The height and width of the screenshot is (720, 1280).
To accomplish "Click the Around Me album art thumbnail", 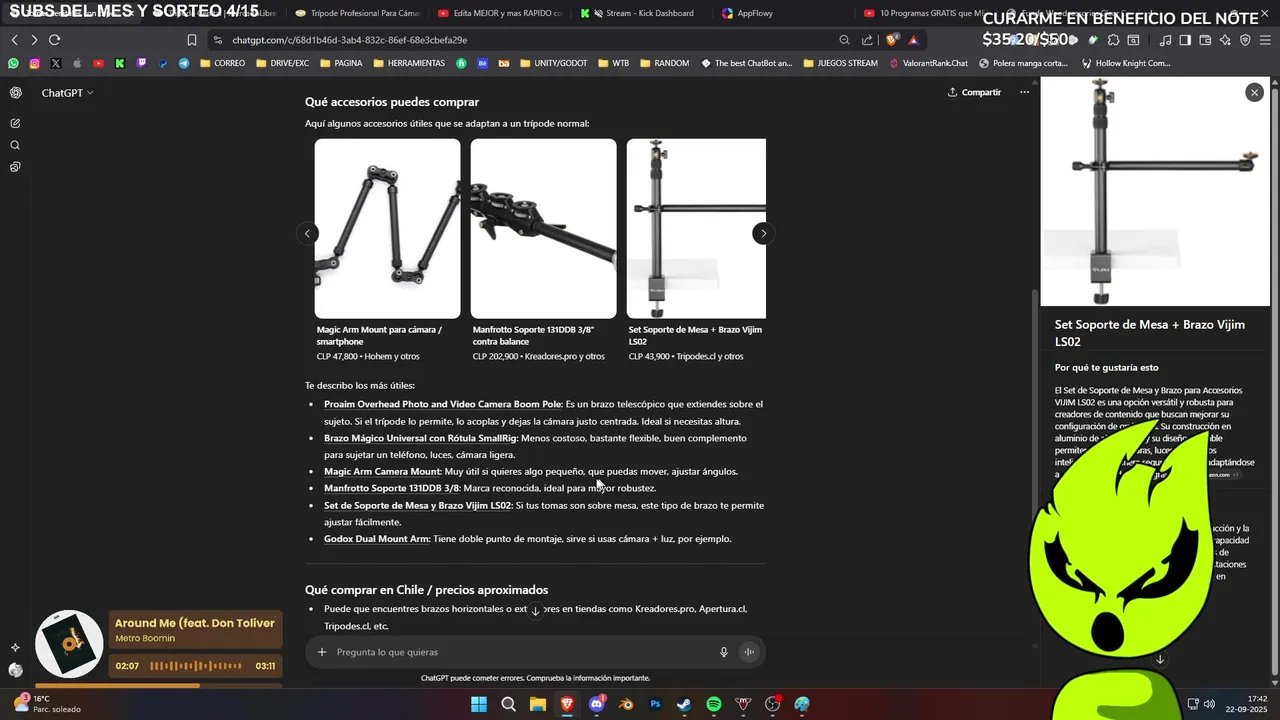I will click(70, 644).
